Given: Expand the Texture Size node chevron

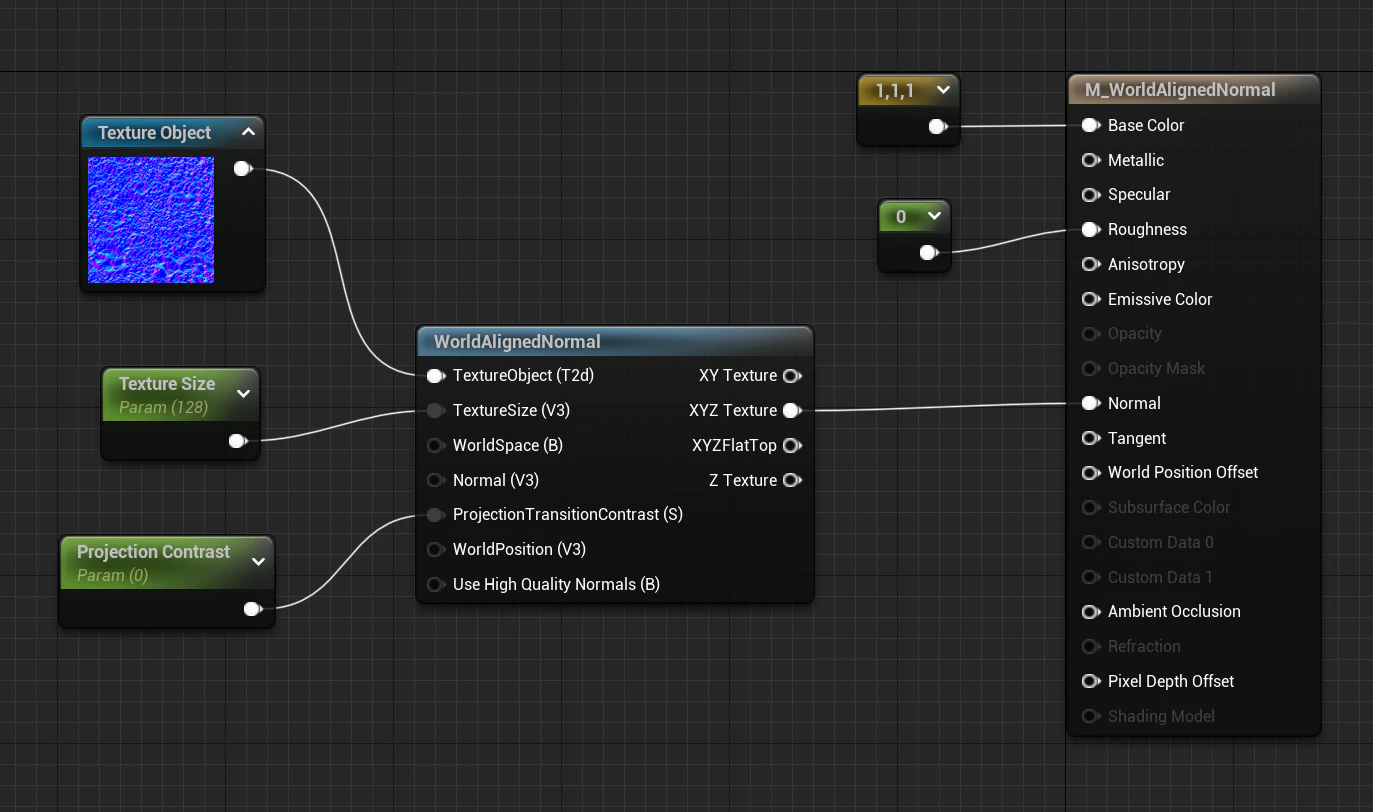Looking at the screenshot, I should point(243,394).
